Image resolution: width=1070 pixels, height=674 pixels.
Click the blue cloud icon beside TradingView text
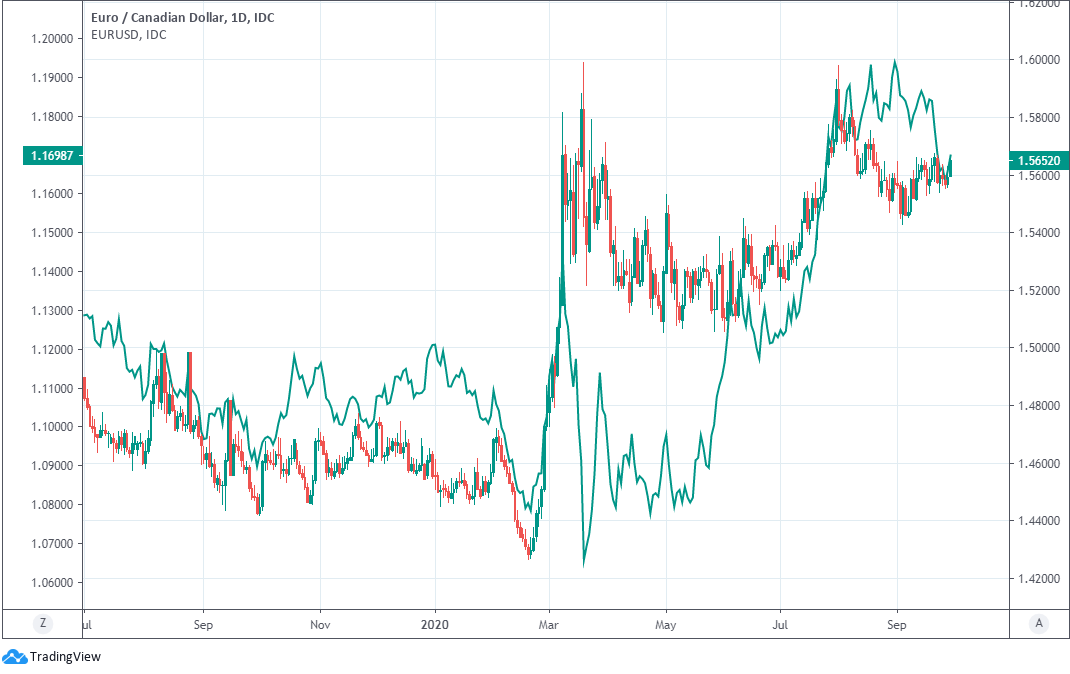pos(17,657)
